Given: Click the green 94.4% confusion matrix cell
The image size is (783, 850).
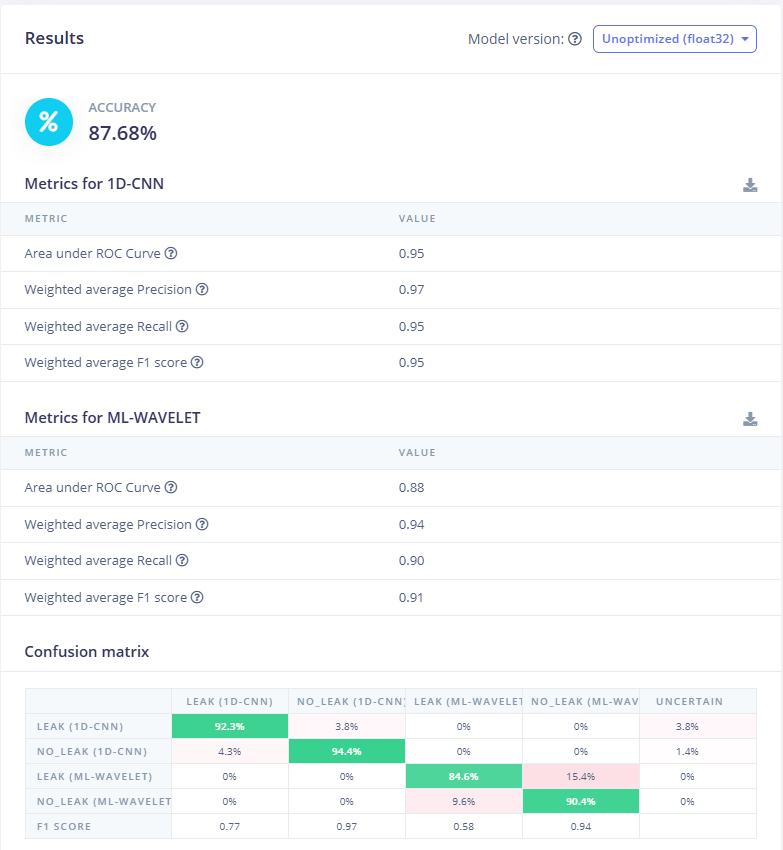Looking at the screenshot, I should coord(346,751).
